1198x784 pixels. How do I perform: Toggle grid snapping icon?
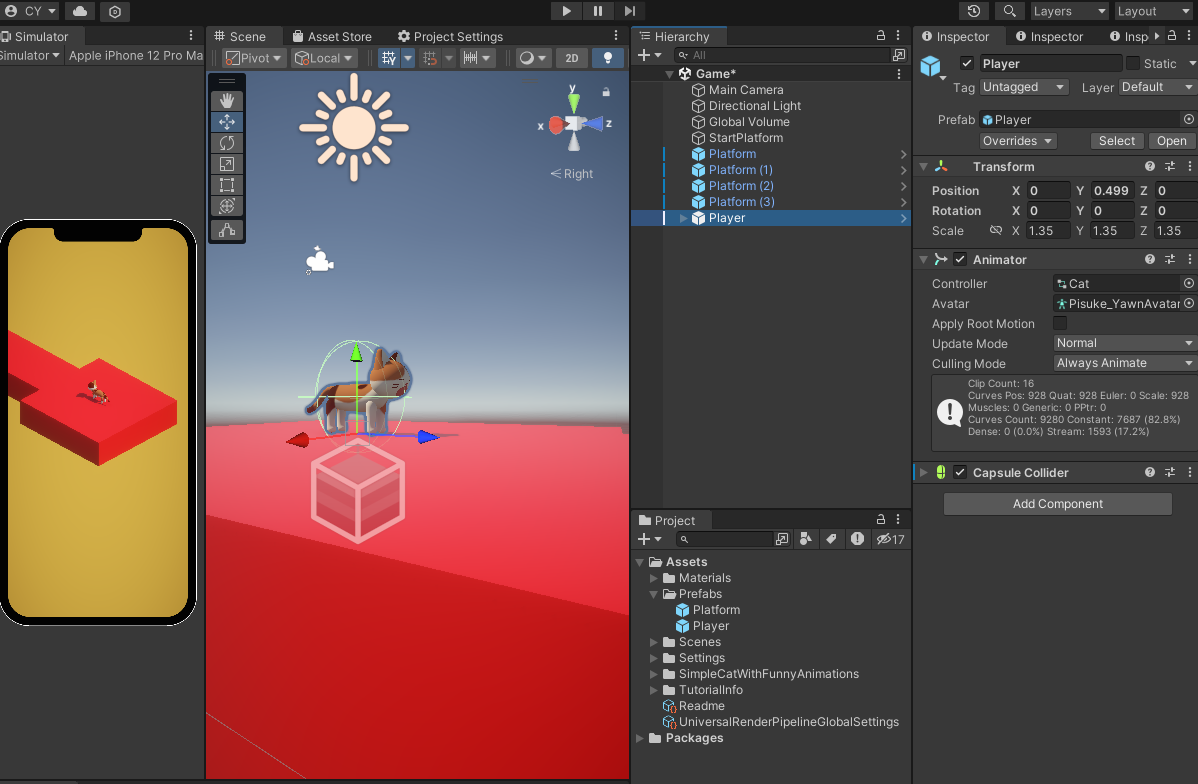[x=430, y=58]
